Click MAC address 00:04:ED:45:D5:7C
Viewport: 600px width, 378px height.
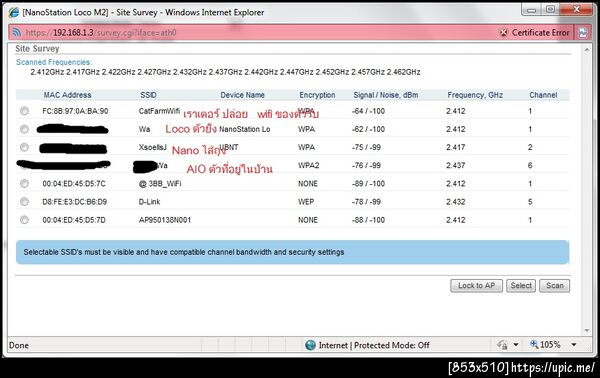coord(74,184)
